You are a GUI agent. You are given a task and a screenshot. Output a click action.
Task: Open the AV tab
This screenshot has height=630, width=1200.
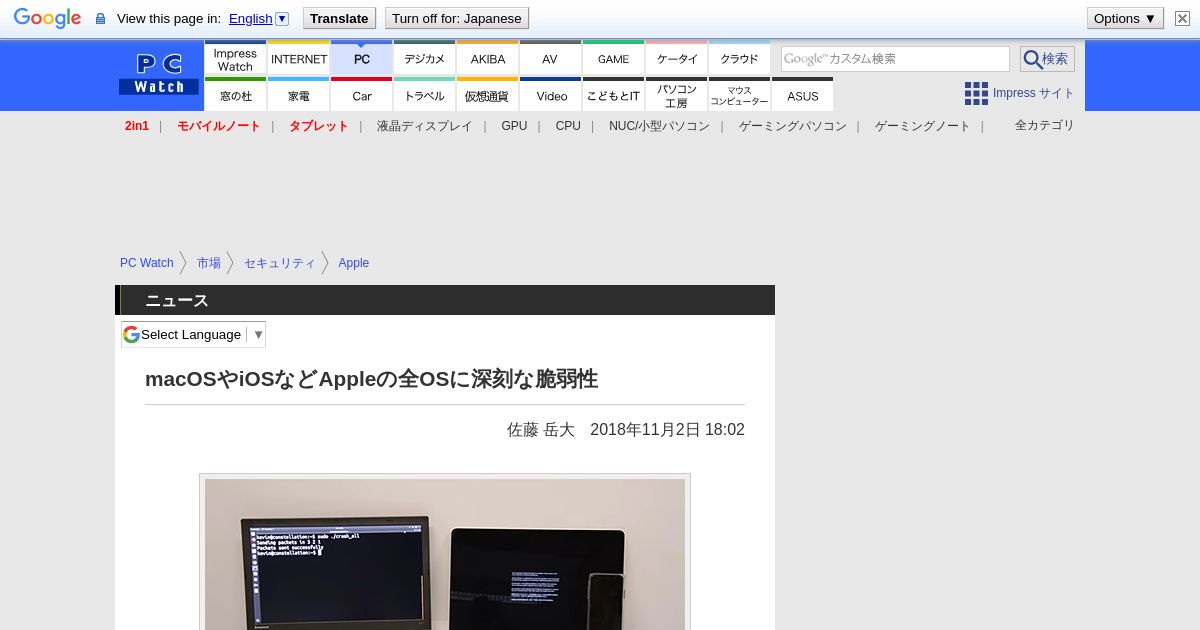click(x=550, y=58)
